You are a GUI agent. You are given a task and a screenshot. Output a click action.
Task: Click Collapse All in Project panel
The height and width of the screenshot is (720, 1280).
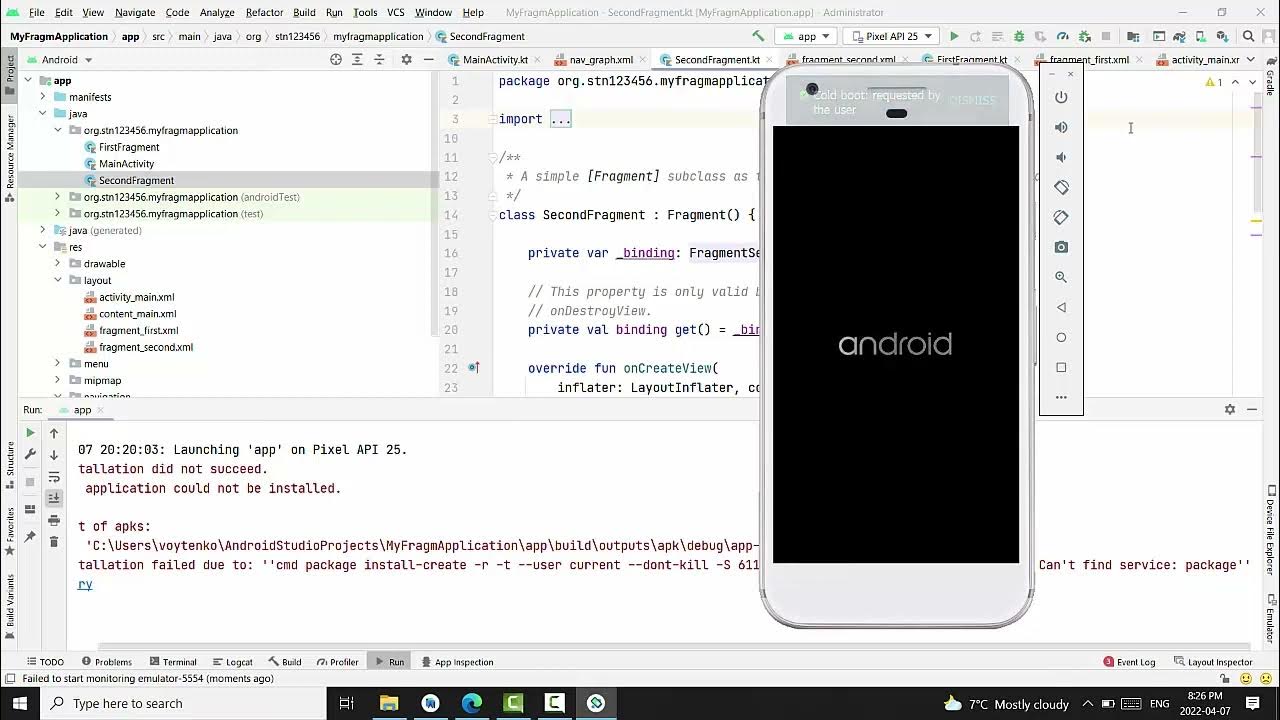tap(379, 59)
